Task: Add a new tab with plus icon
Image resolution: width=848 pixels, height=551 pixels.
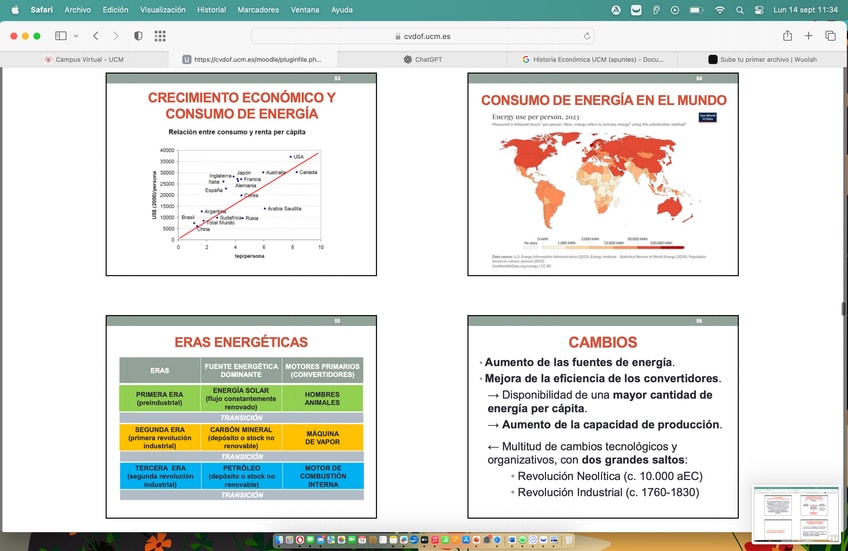Action: (809, 36)
